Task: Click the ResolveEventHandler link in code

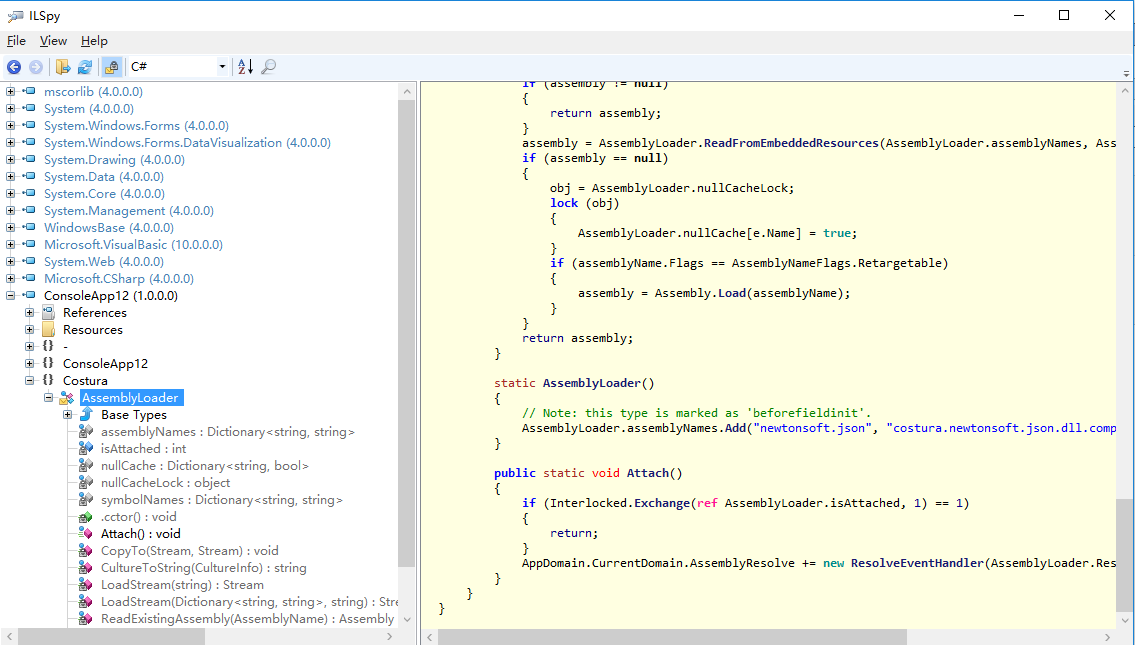Action: point(915,563)
